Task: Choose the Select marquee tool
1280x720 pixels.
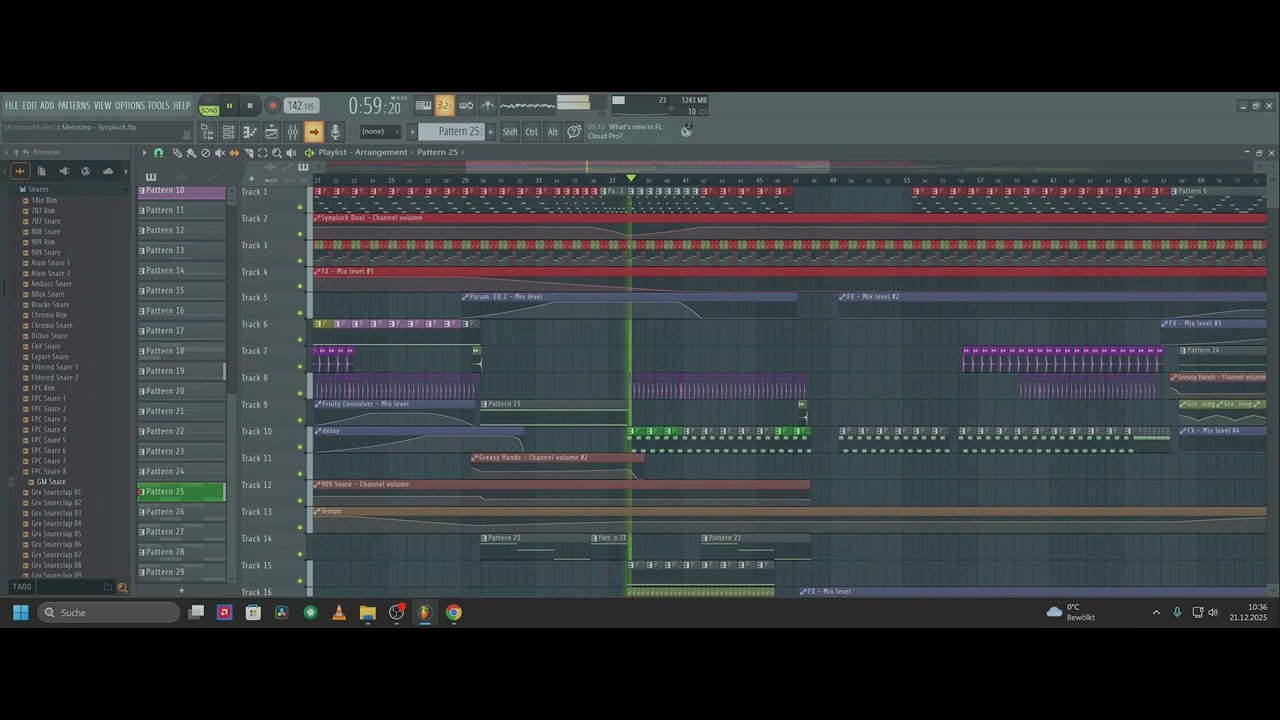Action: point(262,153)
